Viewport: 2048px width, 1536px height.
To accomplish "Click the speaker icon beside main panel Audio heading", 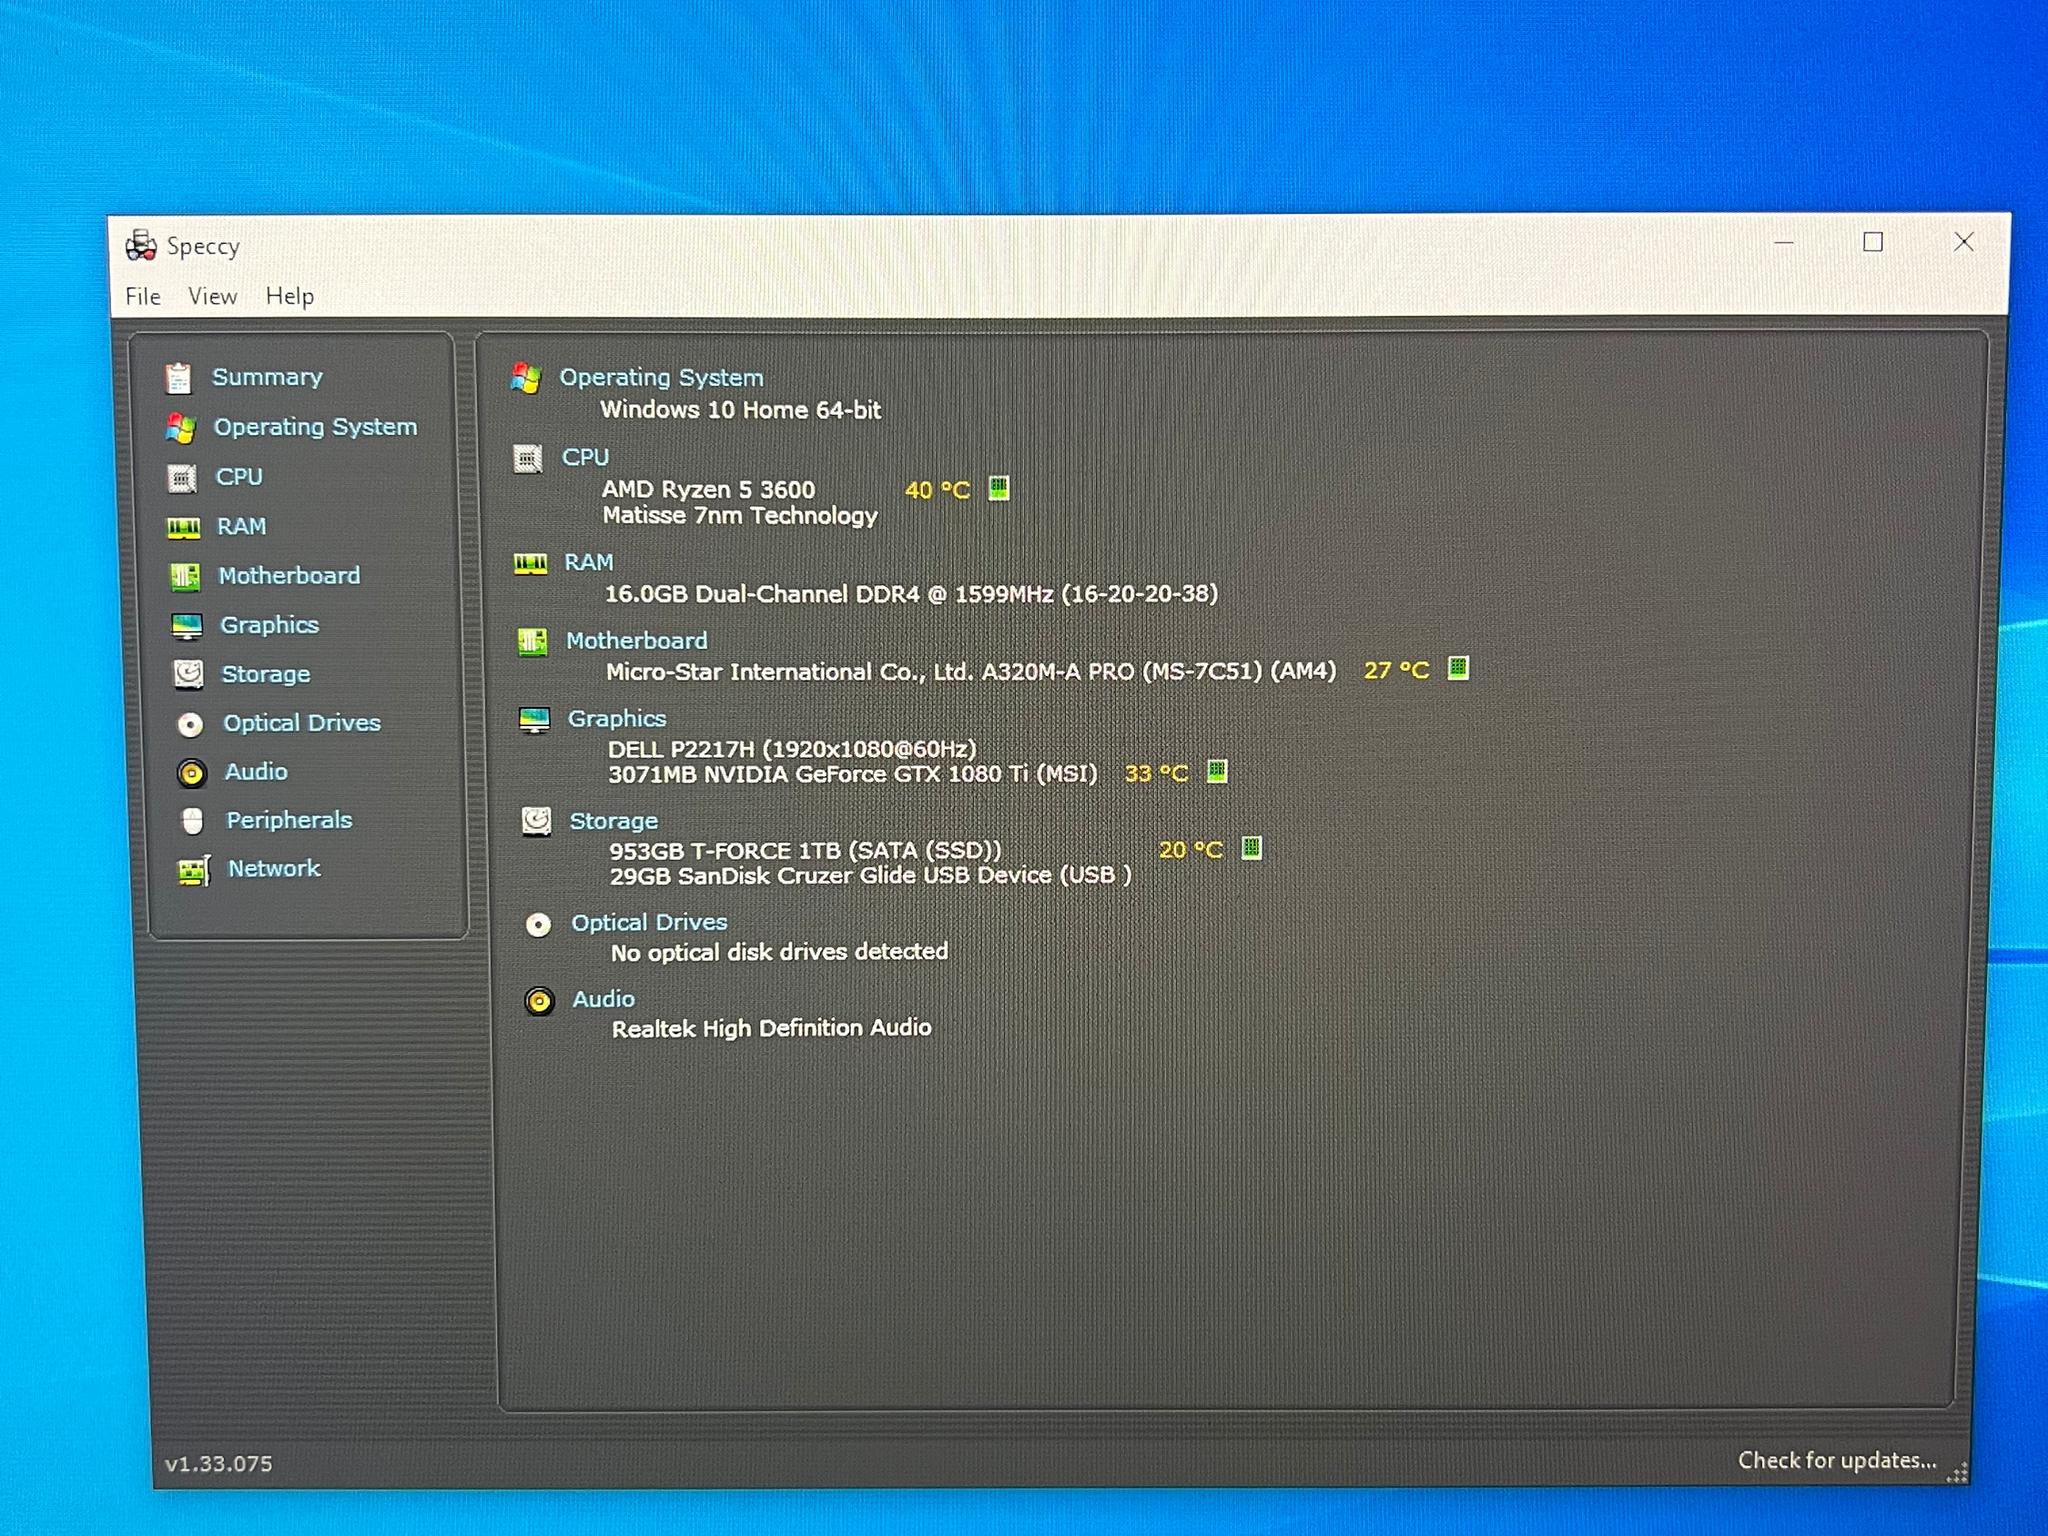I will click(x=539, y=1000).
